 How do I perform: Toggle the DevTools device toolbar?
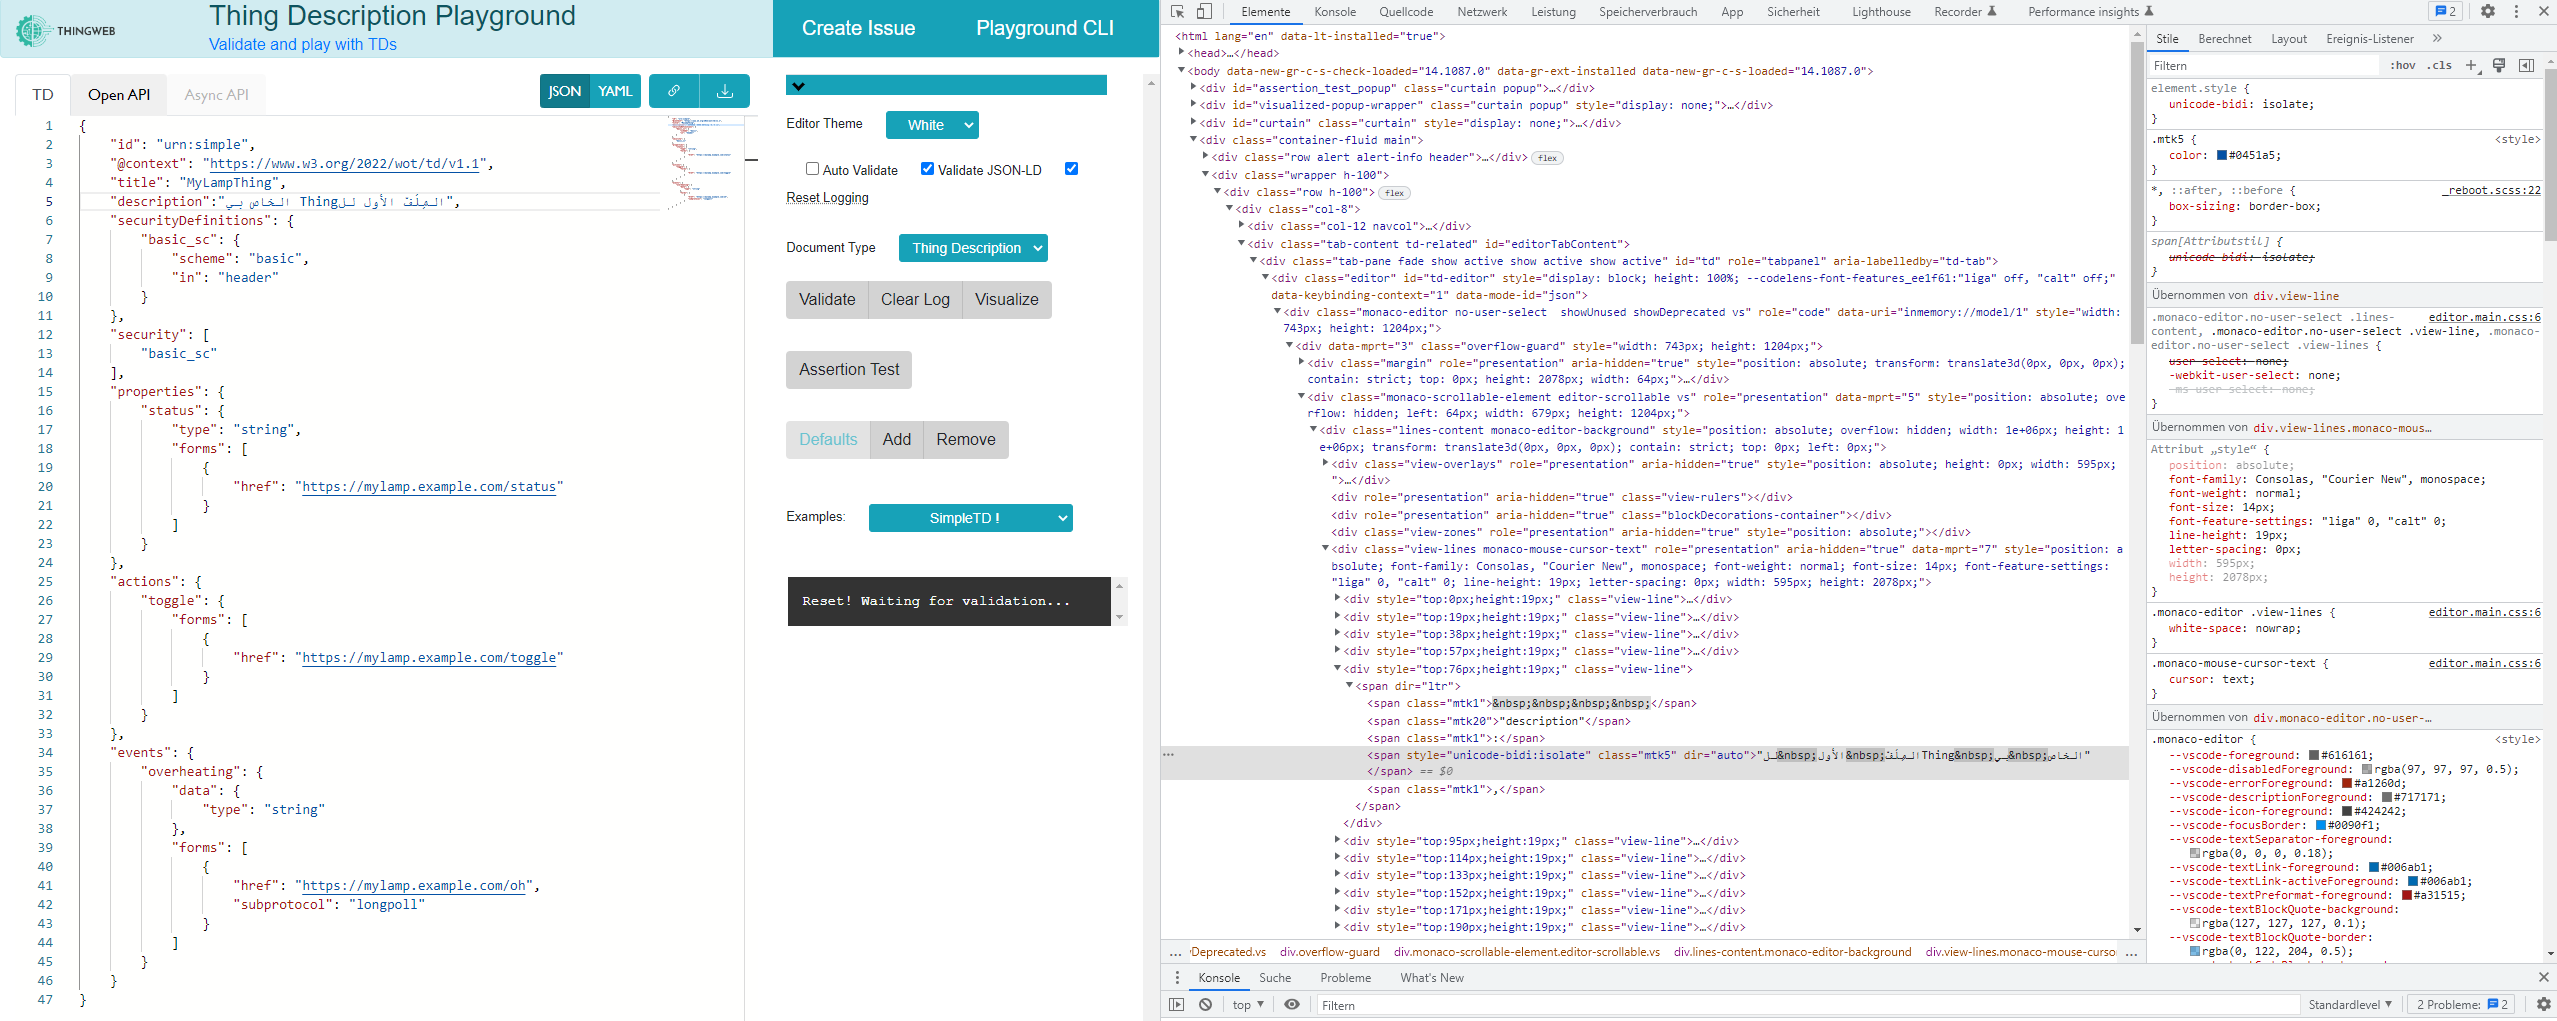tap(1205, 11)
